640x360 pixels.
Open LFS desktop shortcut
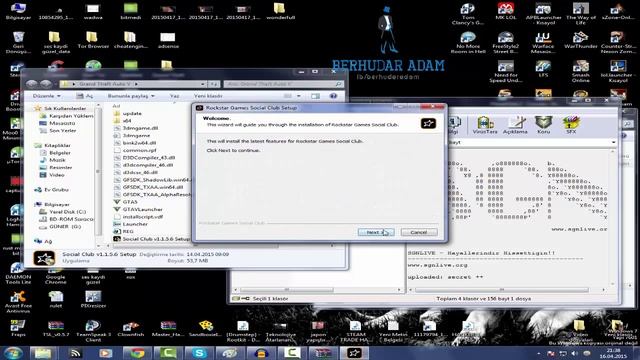pyautogui.click(x=543, y=69)
